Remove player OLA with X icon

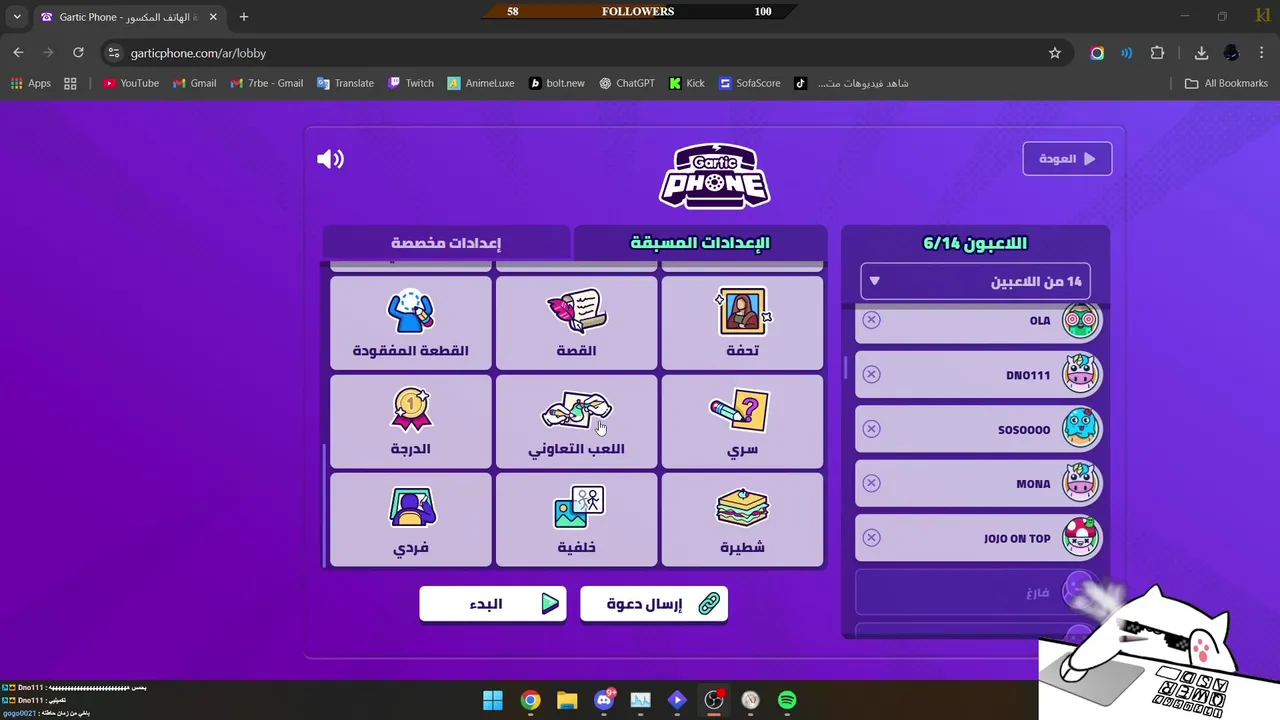click(871, 320)
